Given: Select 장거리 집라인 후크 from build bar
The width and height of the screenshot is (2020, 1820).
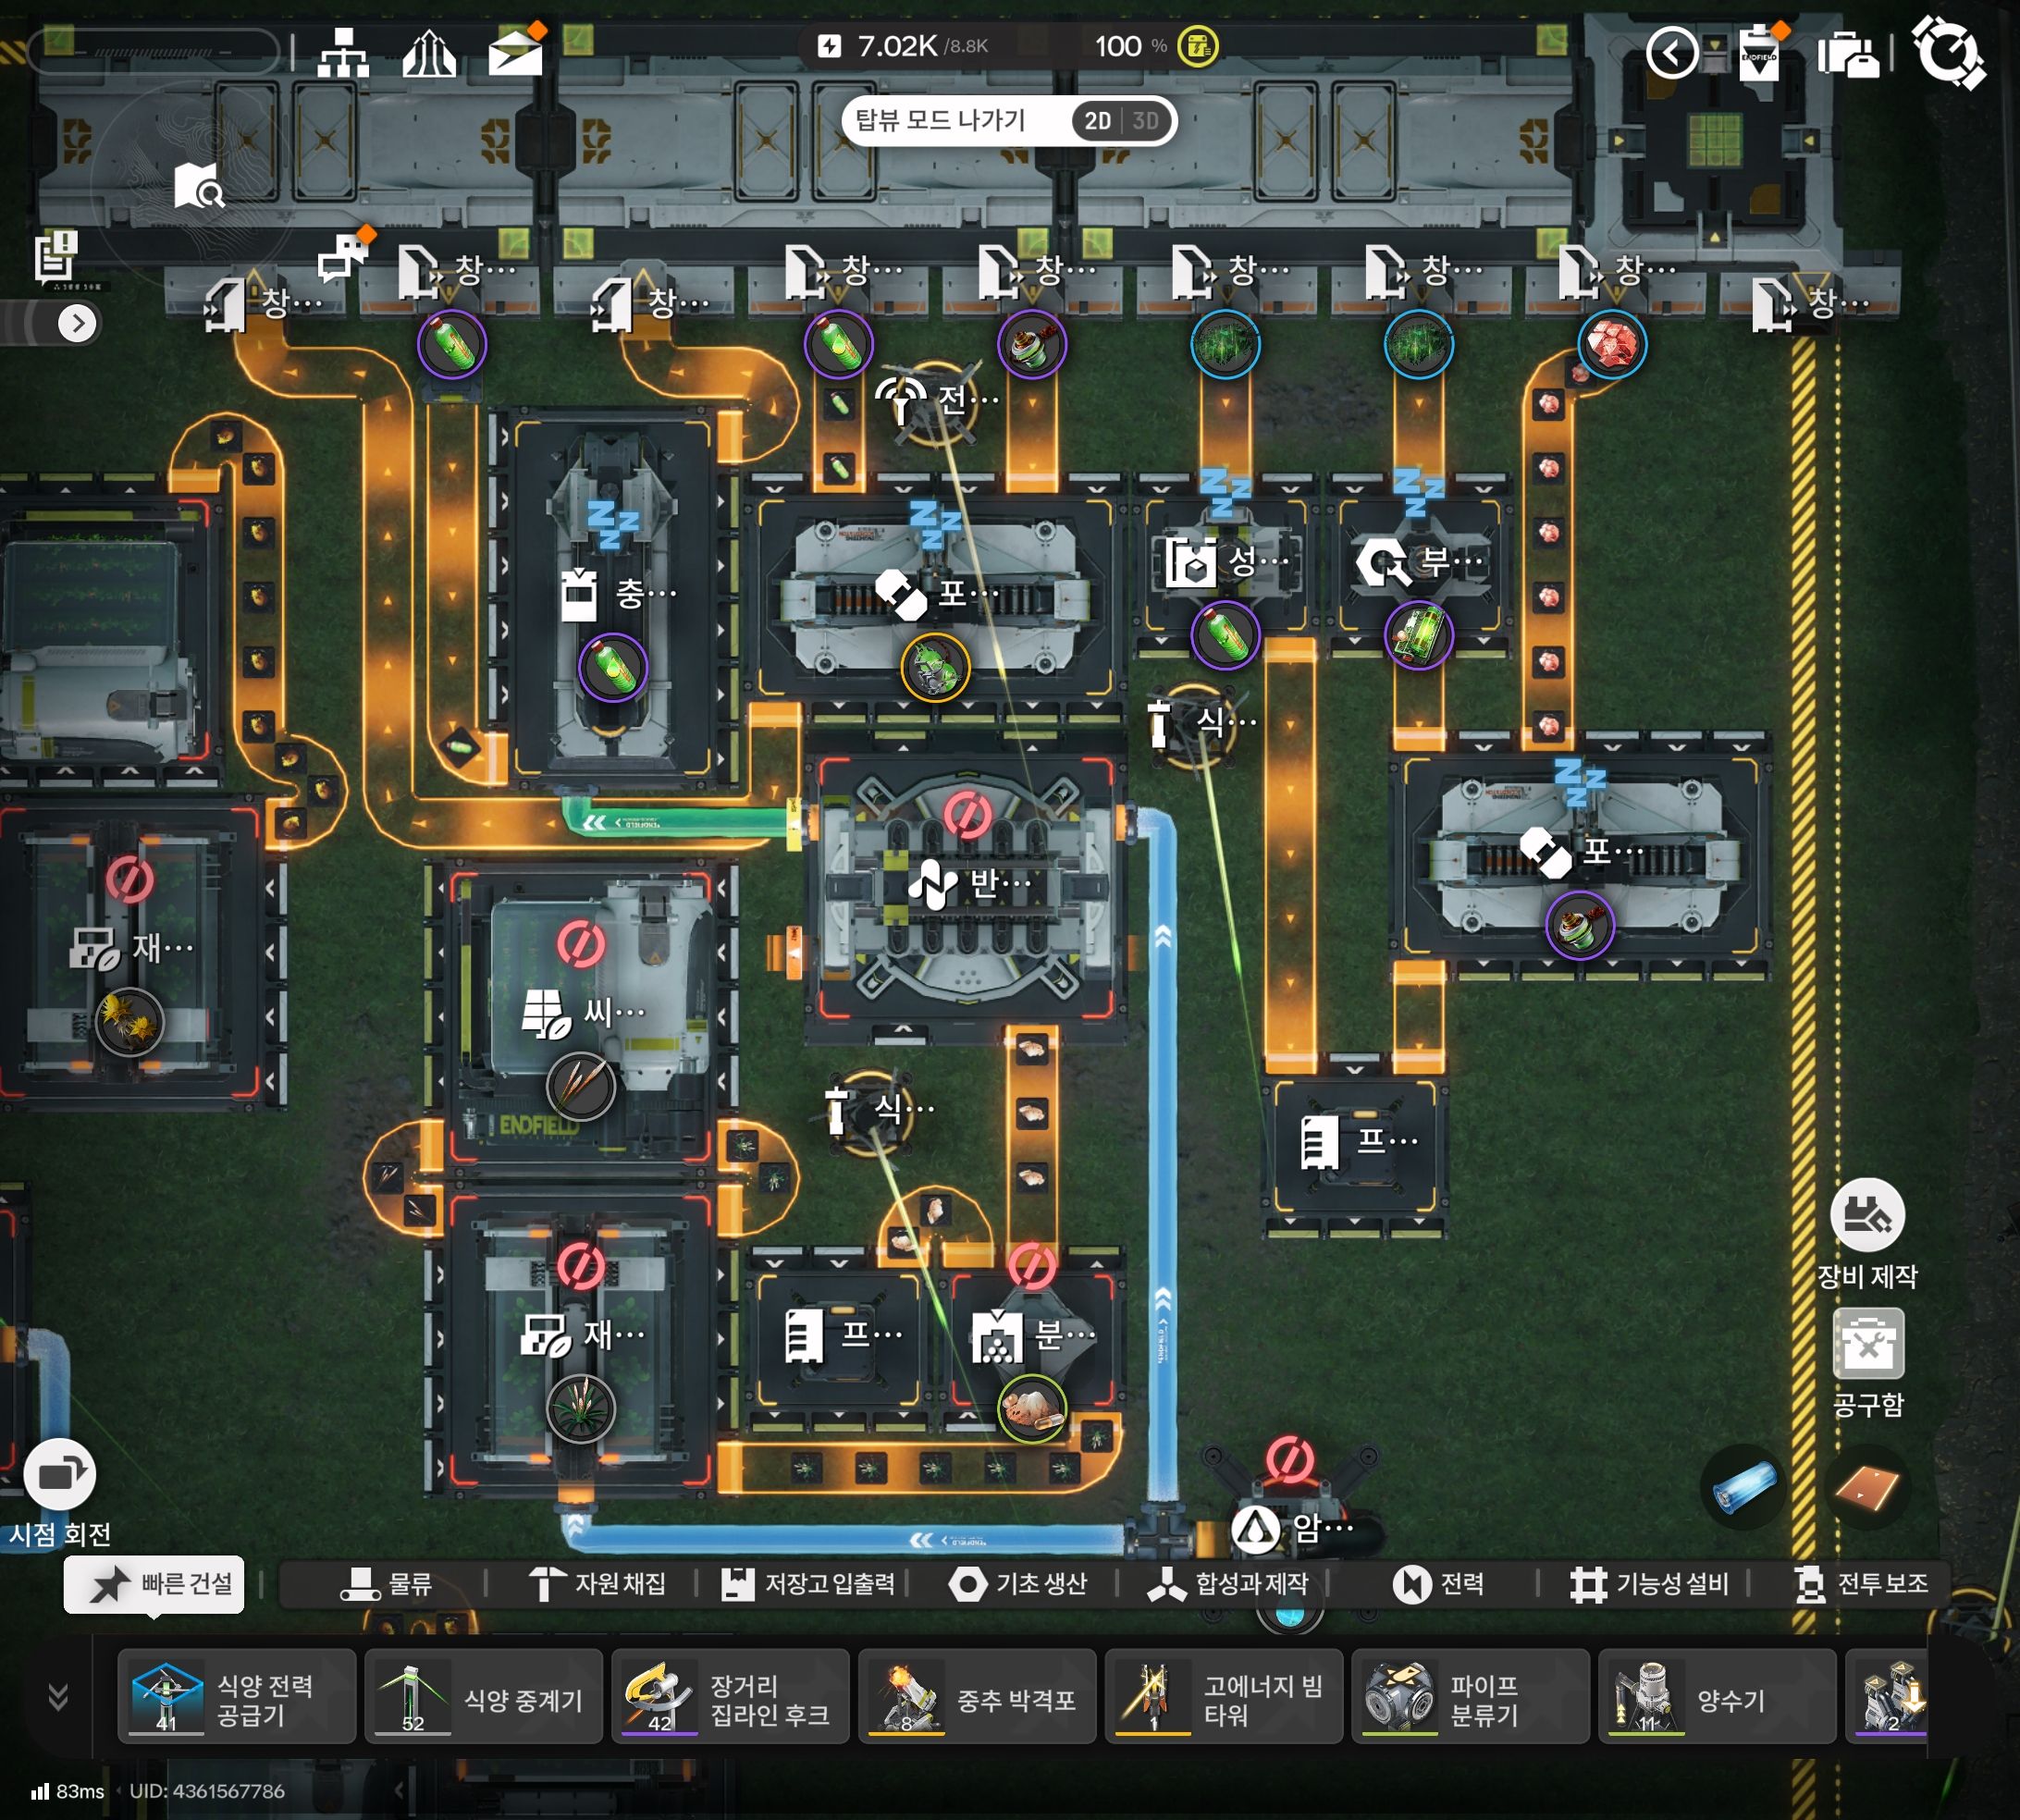Looking at the screenshot, I should 731,1697.
